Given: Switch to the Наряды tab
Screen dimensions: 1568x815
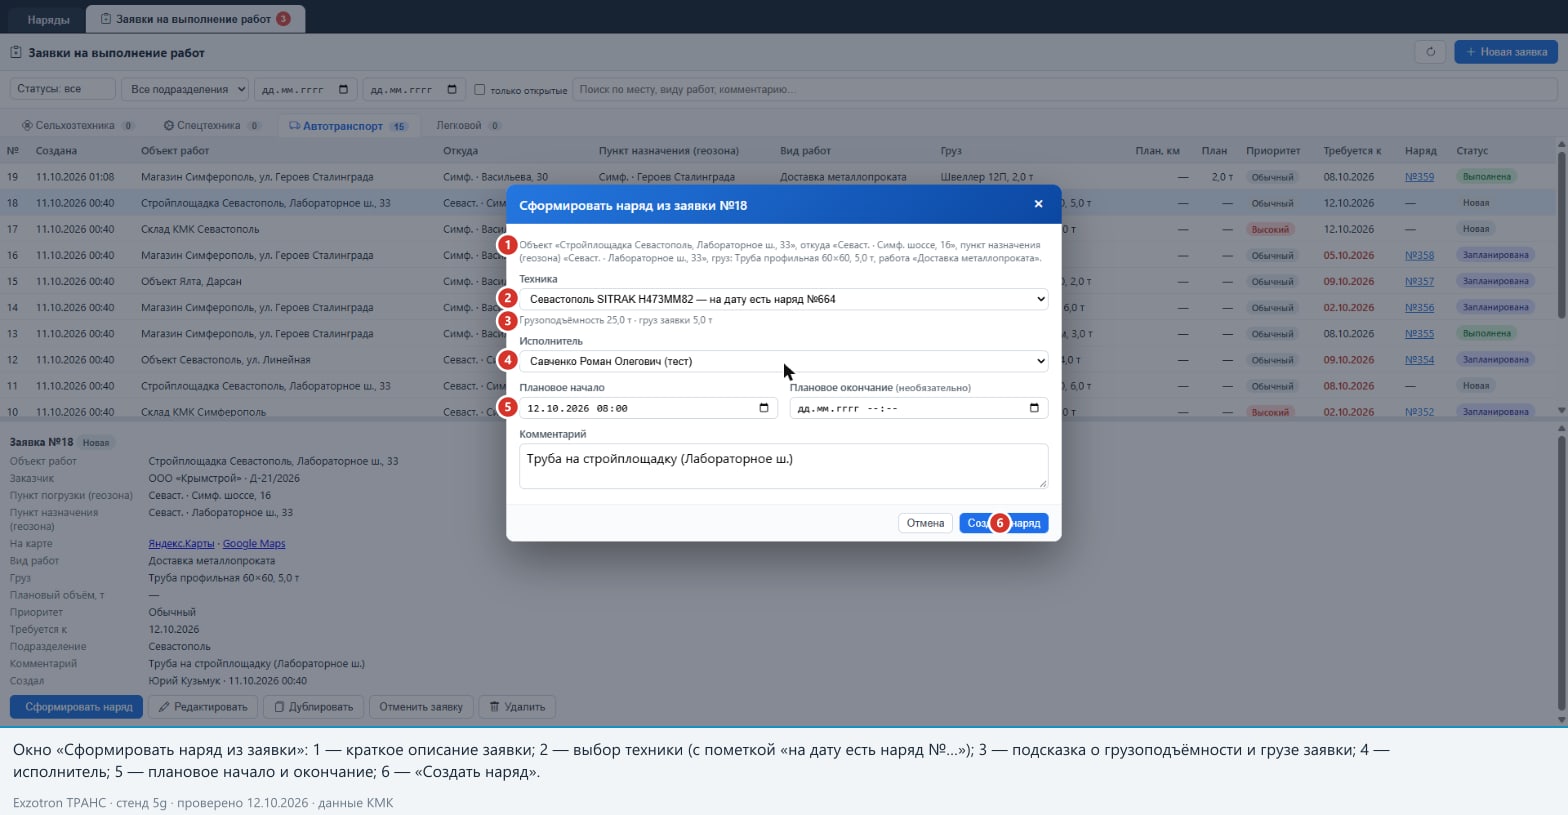Looking at the screenshot, I should tap(49, 19).
